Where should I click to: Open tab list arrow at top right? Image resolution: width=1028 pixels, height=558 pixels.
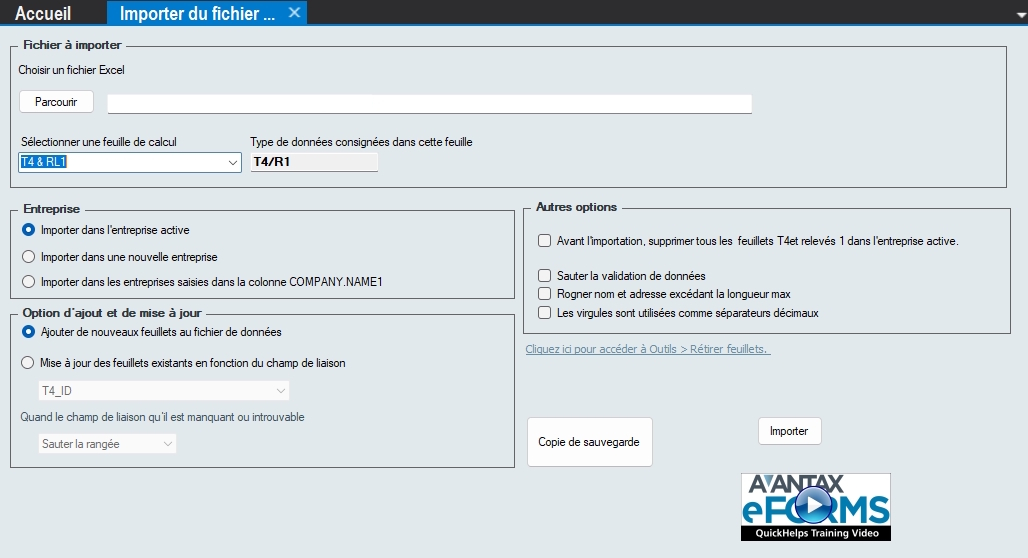pyautogui.click(x=1019, y=15)
